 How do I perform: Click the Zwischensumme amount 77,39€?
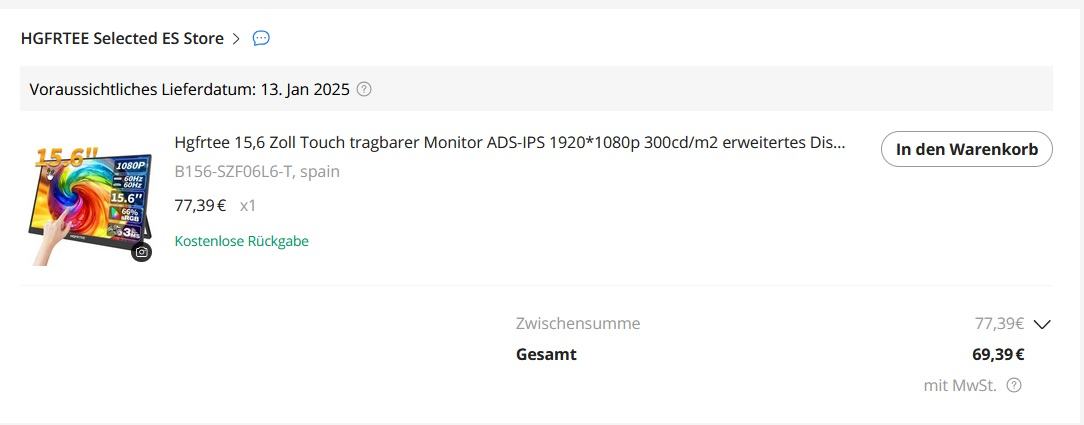click(998, 324)
